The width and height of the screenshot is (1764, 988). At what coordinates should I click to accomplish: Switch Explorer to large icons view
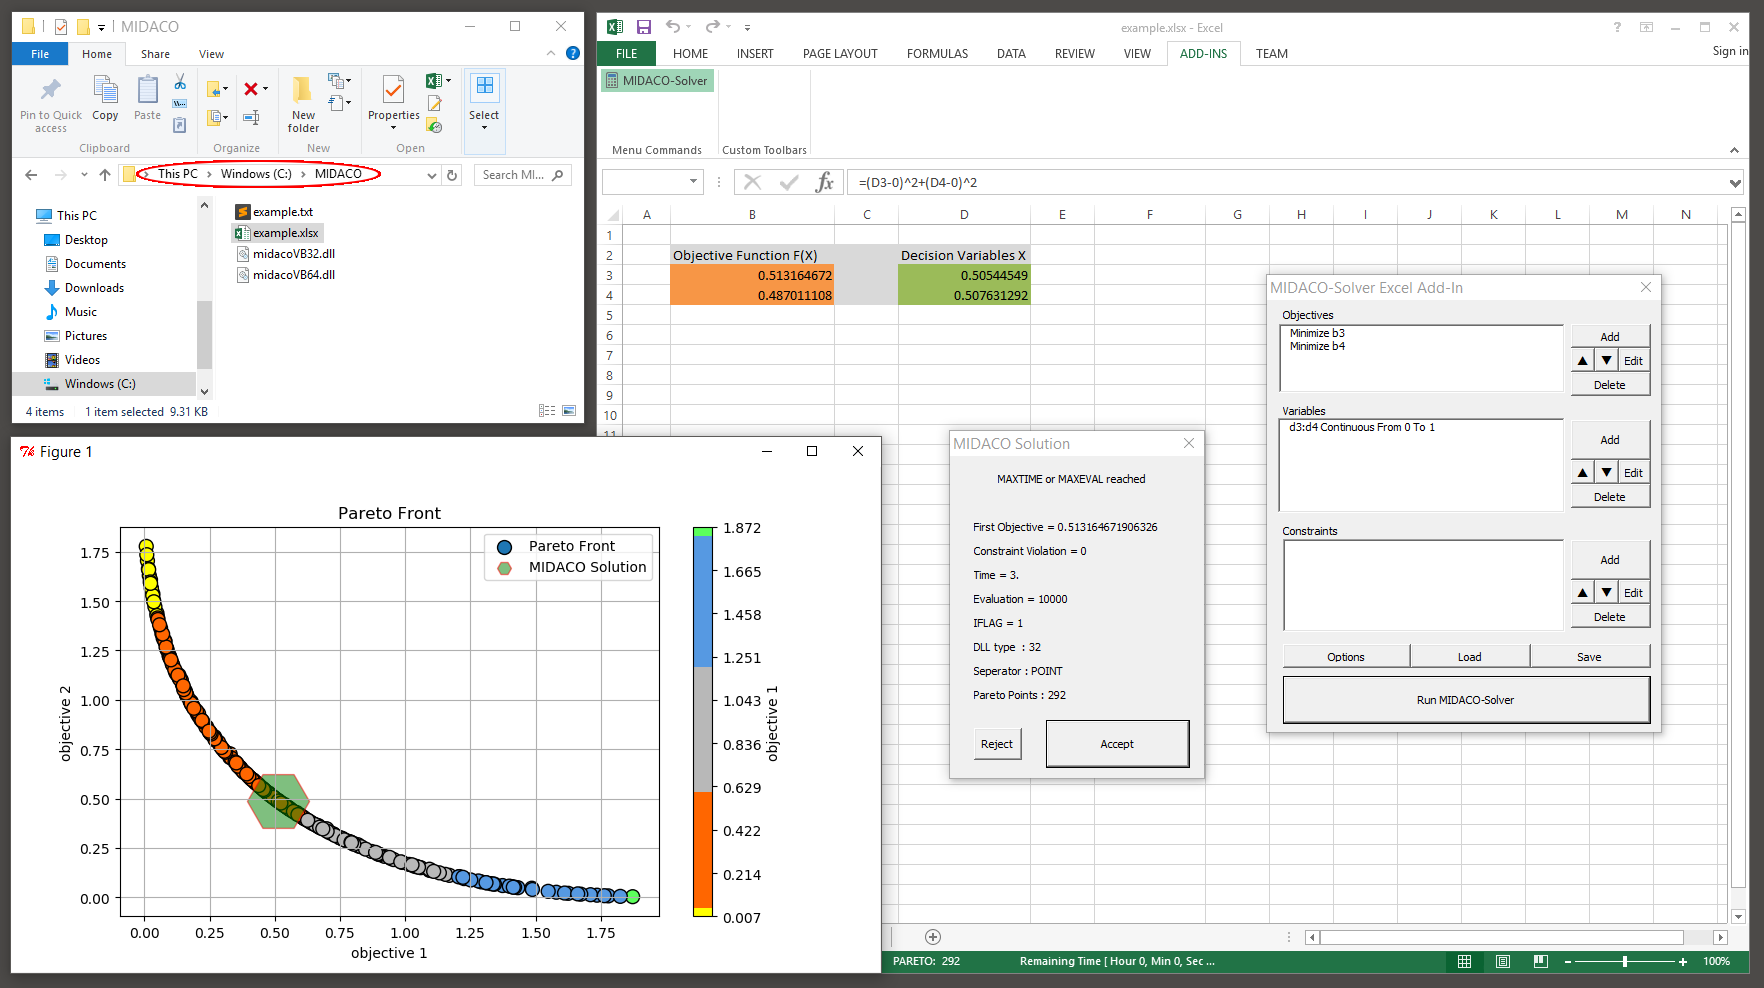tap(569, 411)
